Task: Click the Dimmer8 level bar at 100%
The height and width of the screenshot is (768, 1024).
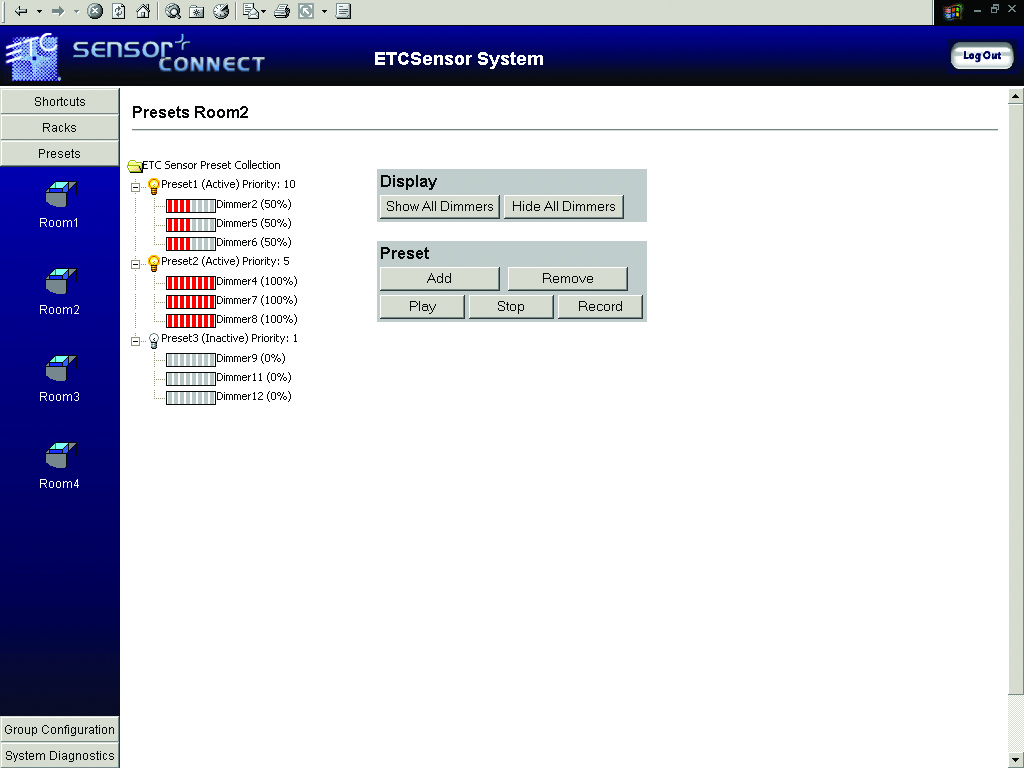Action: click(x=191, y=321)
